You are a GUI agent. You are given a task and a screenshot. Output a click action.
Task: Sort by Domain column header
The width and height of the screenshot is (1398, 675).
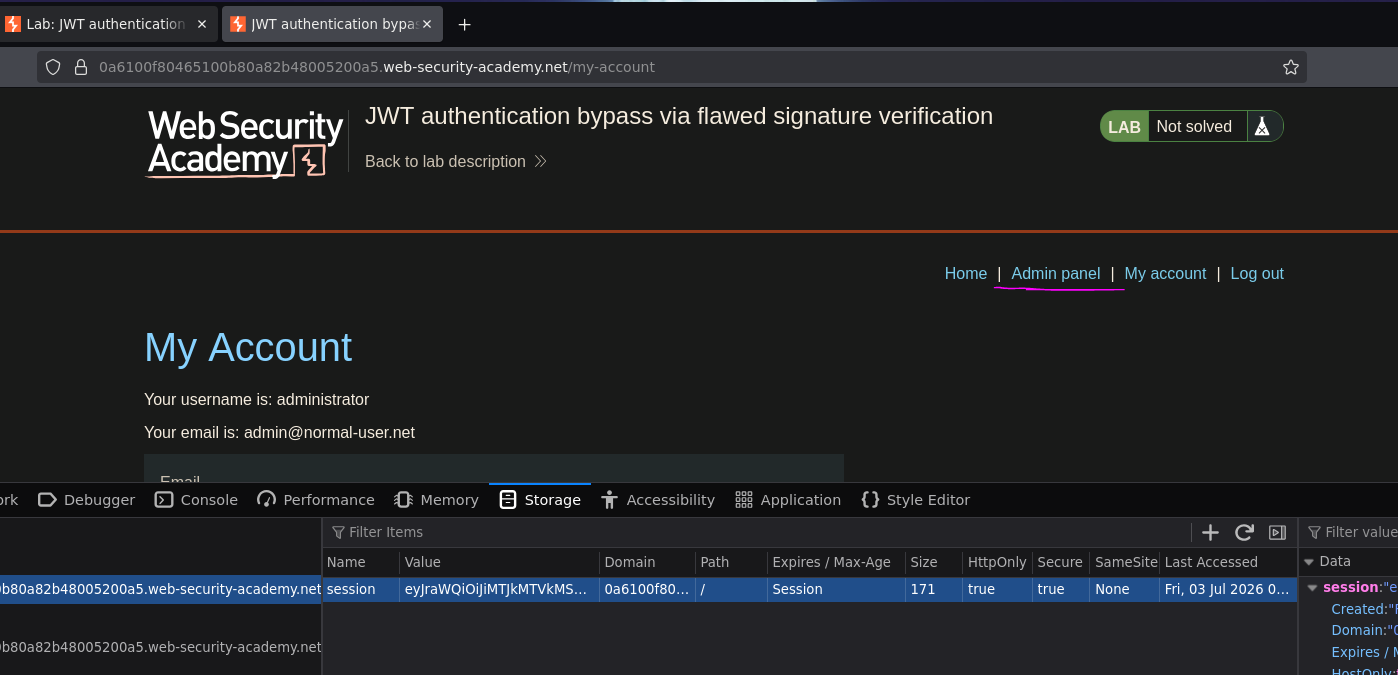click(647, 562)
